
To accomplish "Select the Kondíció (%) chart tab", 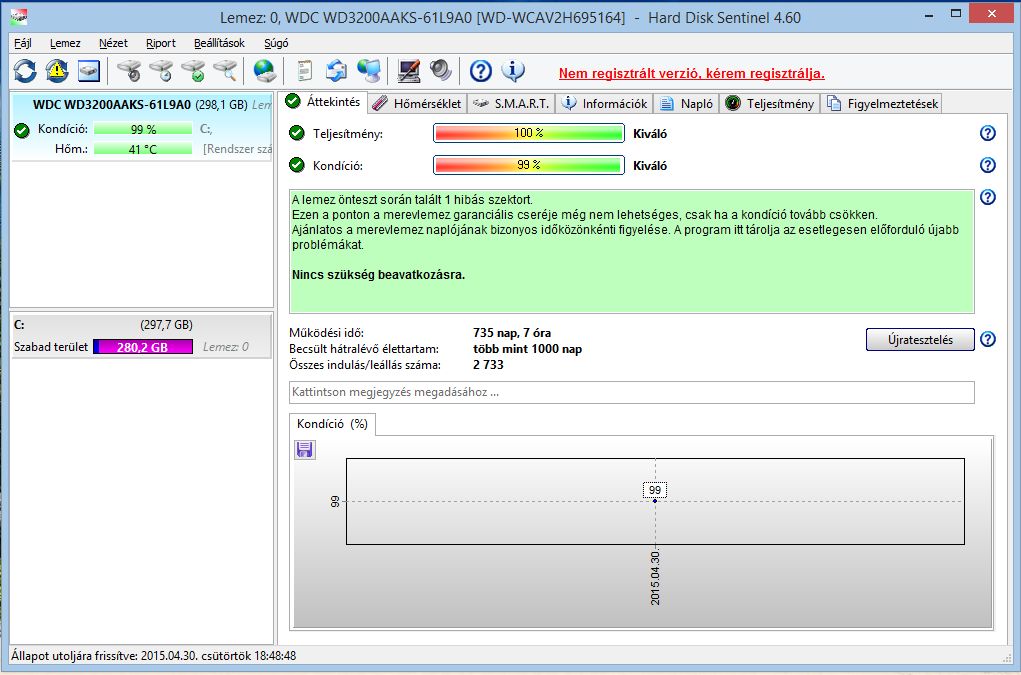I will tap(332, 424).
